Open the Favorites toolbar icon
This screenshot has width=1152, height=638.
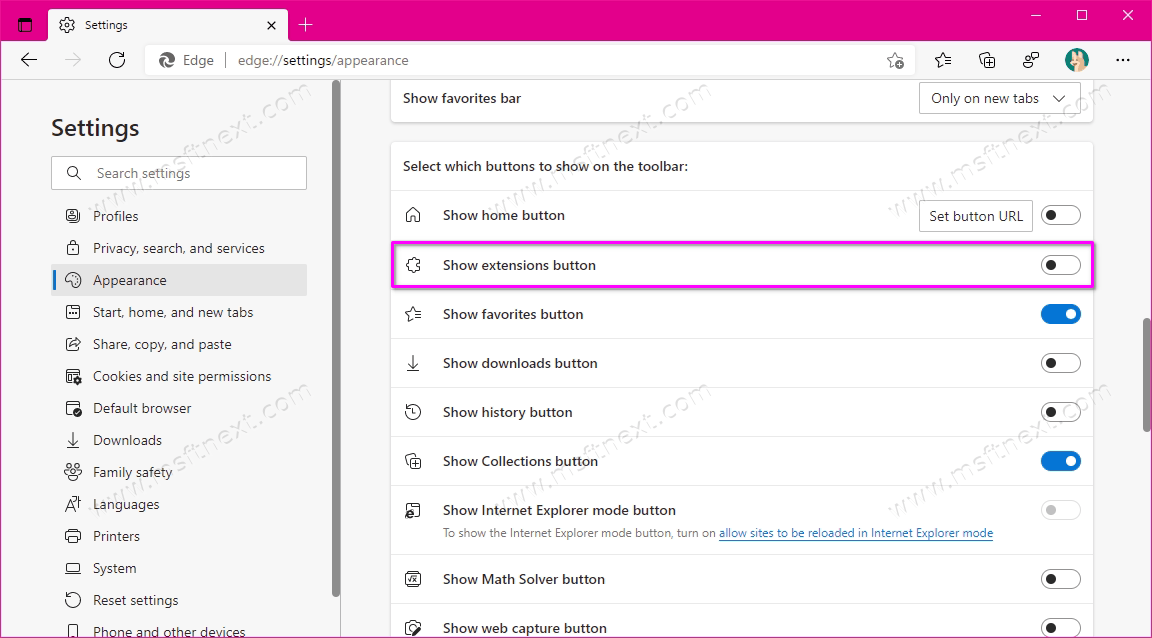tap(943, 60)
